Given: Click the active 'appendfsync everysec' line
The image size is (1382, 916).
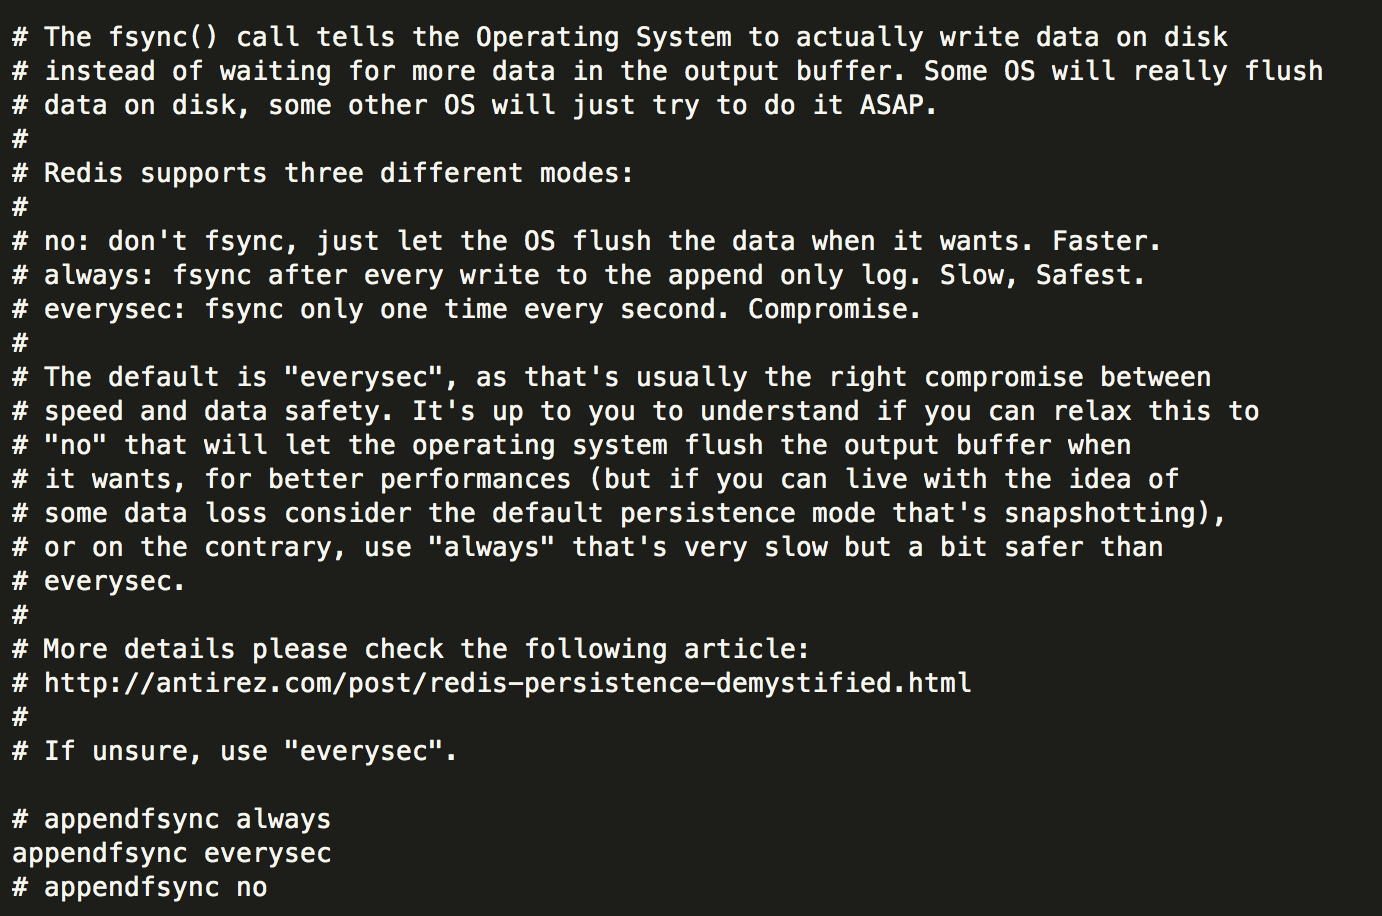Looking at the screenshot, I should 171,853.
